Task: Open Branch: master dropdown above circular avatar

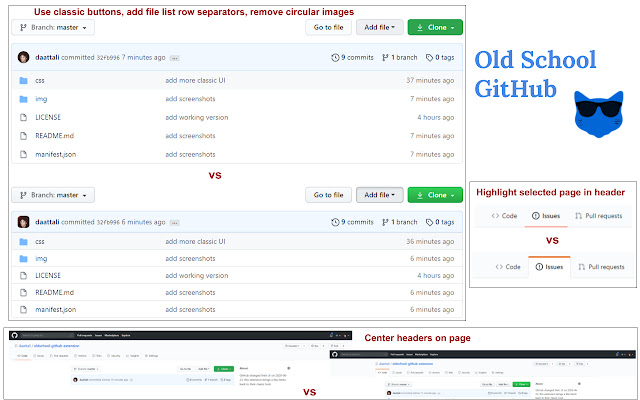Action: pyautogui.click(x=53, y=27)
